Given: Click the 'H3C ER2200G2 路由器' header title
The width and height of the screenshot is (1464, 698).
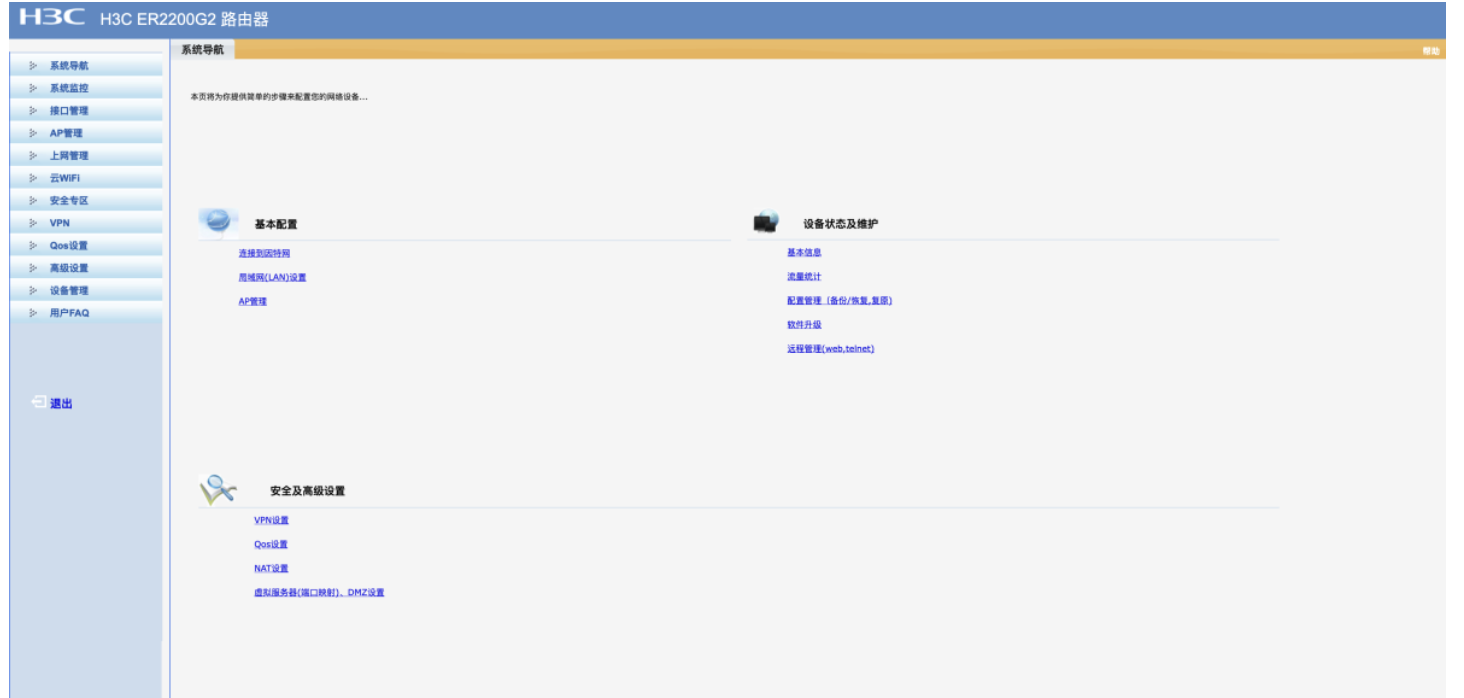Looking at the screenshot, I should (184, 19).
